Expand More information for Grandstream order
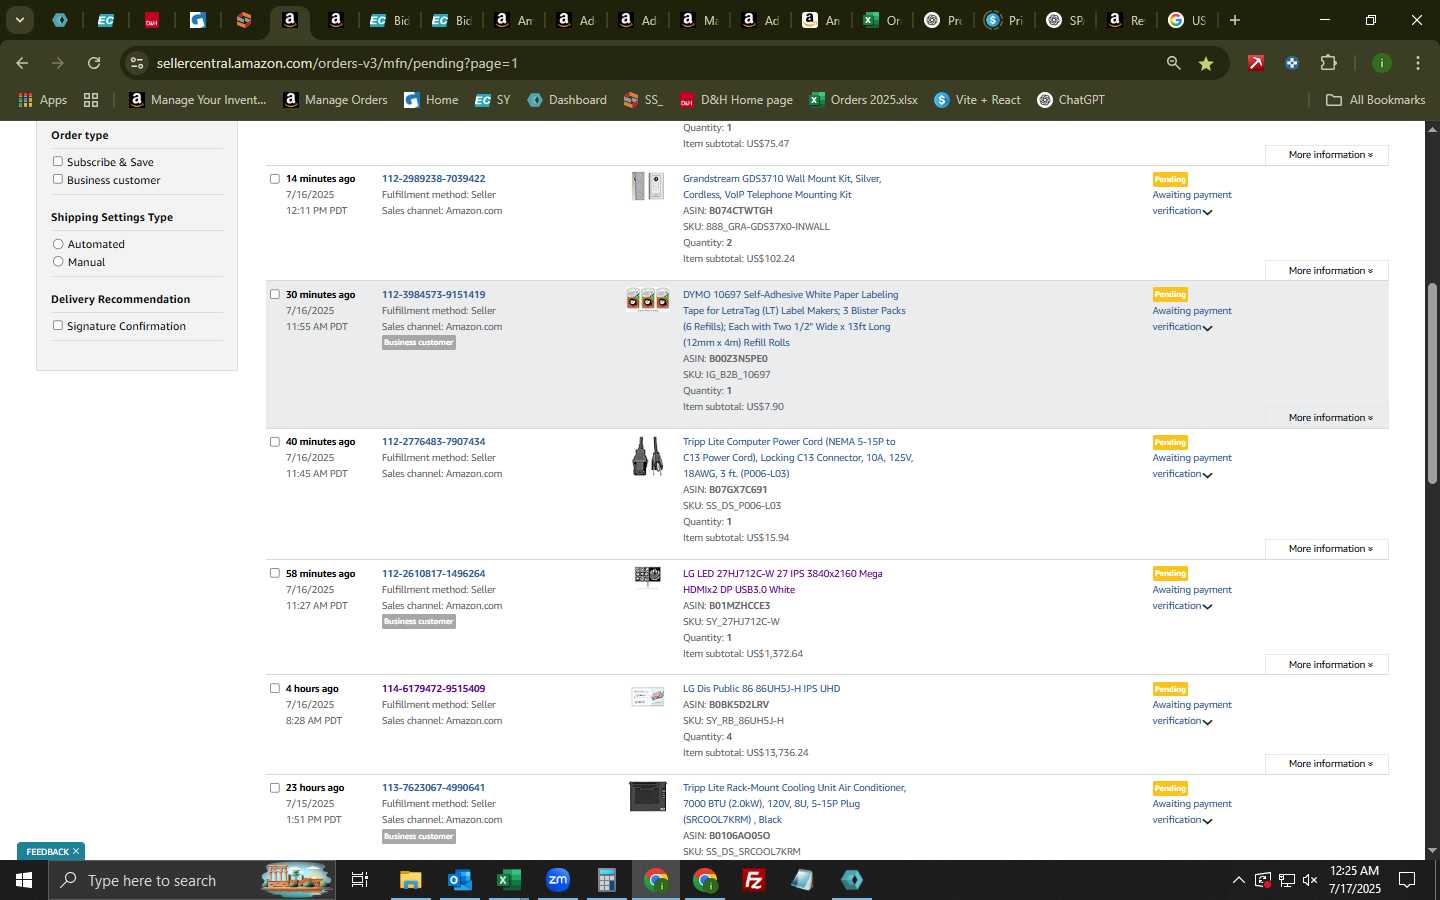The height and width of the screenshot is (900, 1440). (x=1327, y=271)
